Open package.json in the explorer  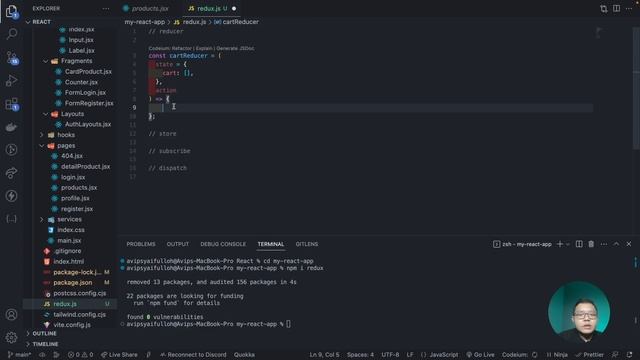(x=73, y=282)
